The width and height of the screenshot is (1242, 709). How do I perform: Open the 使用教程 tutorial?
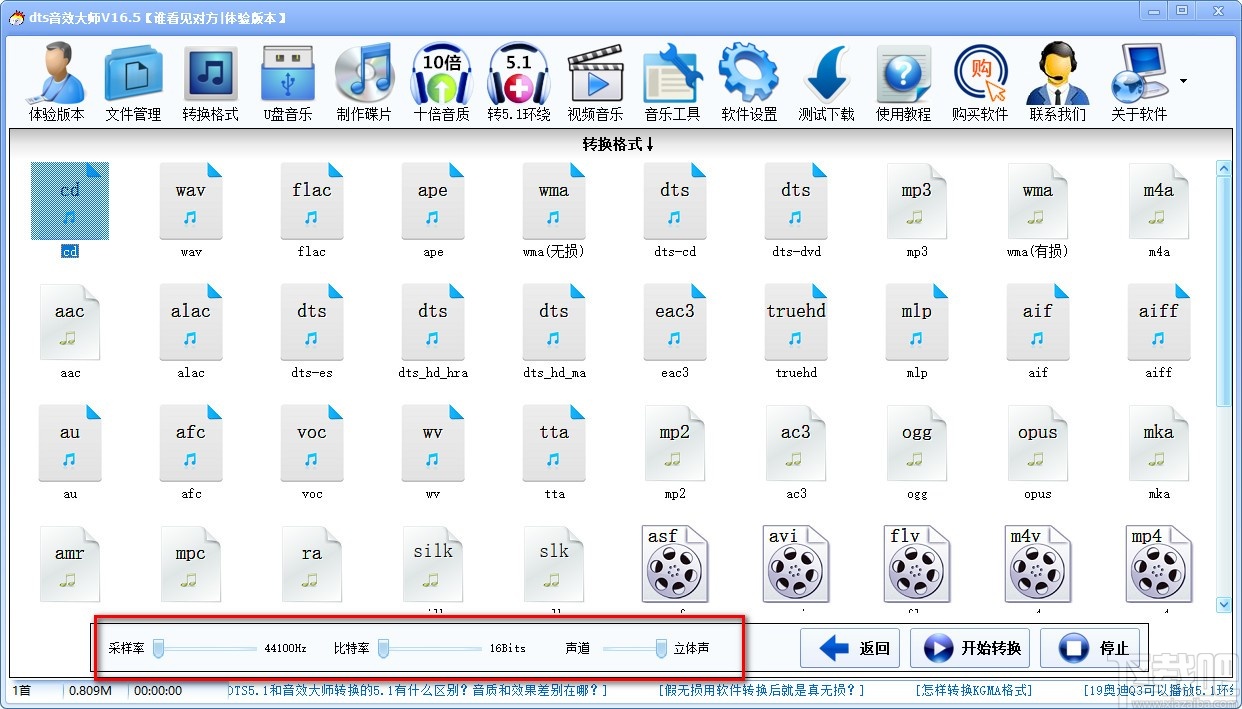903,80
